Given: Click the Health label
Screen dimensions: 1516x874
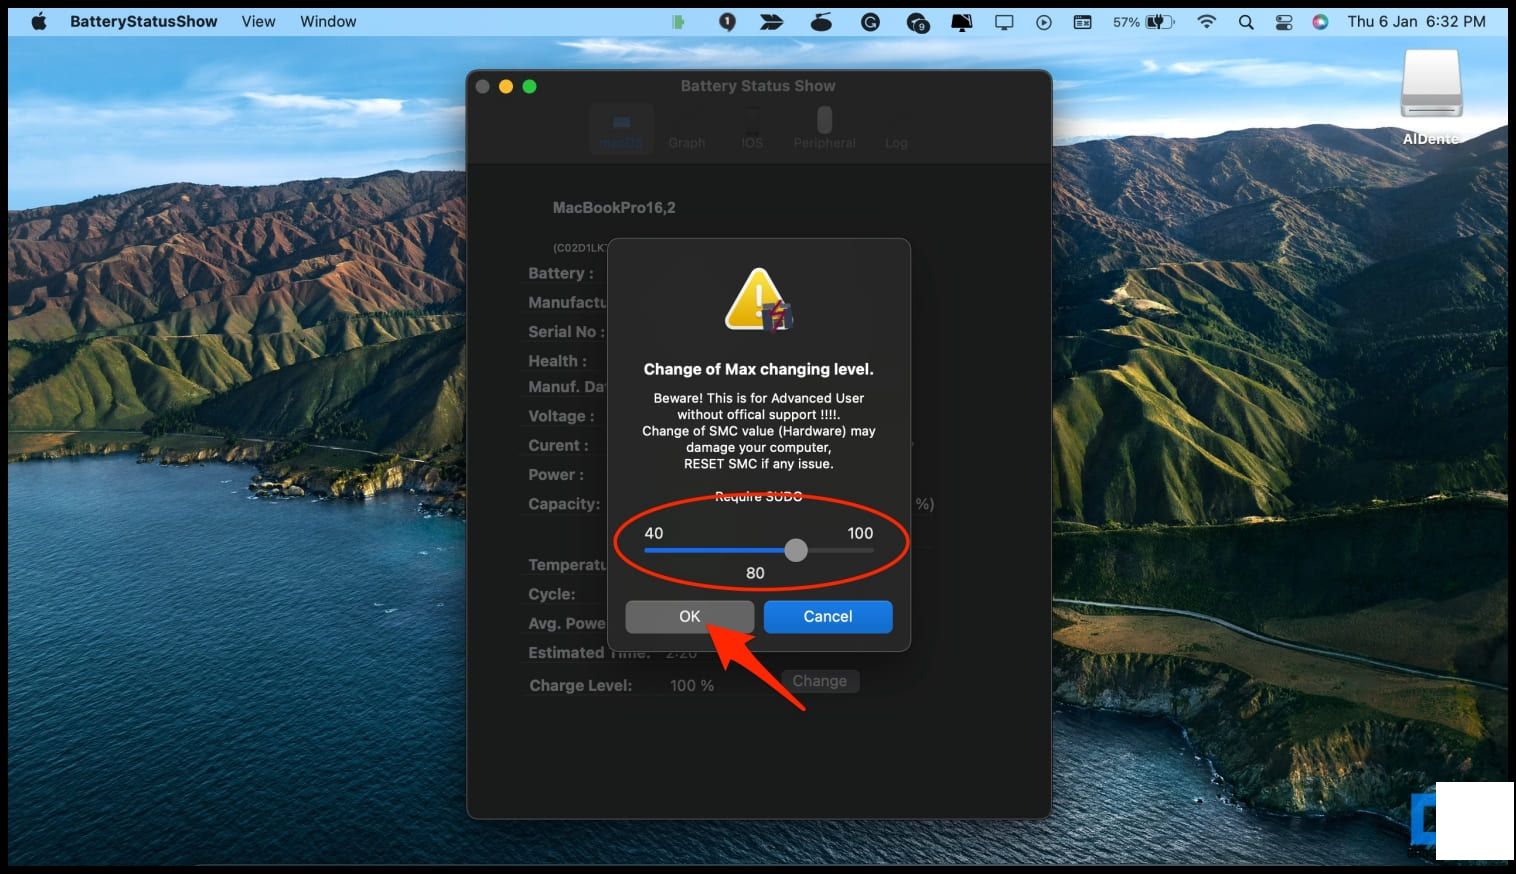Looking at the screenshot, I should pos(557,361).
